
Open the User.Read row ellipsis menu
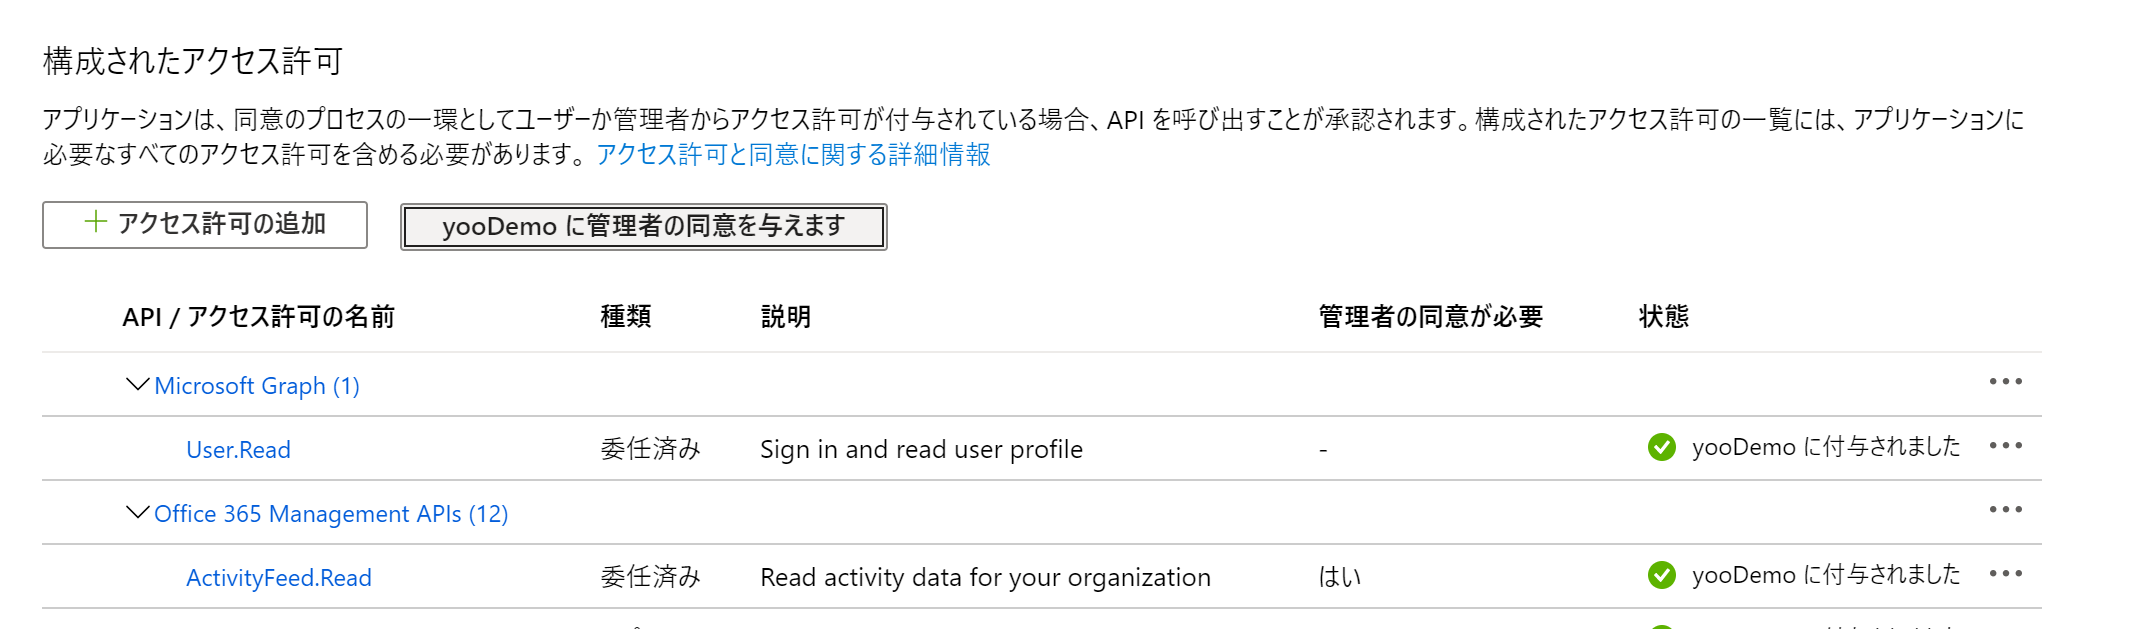pos(2007,446)
